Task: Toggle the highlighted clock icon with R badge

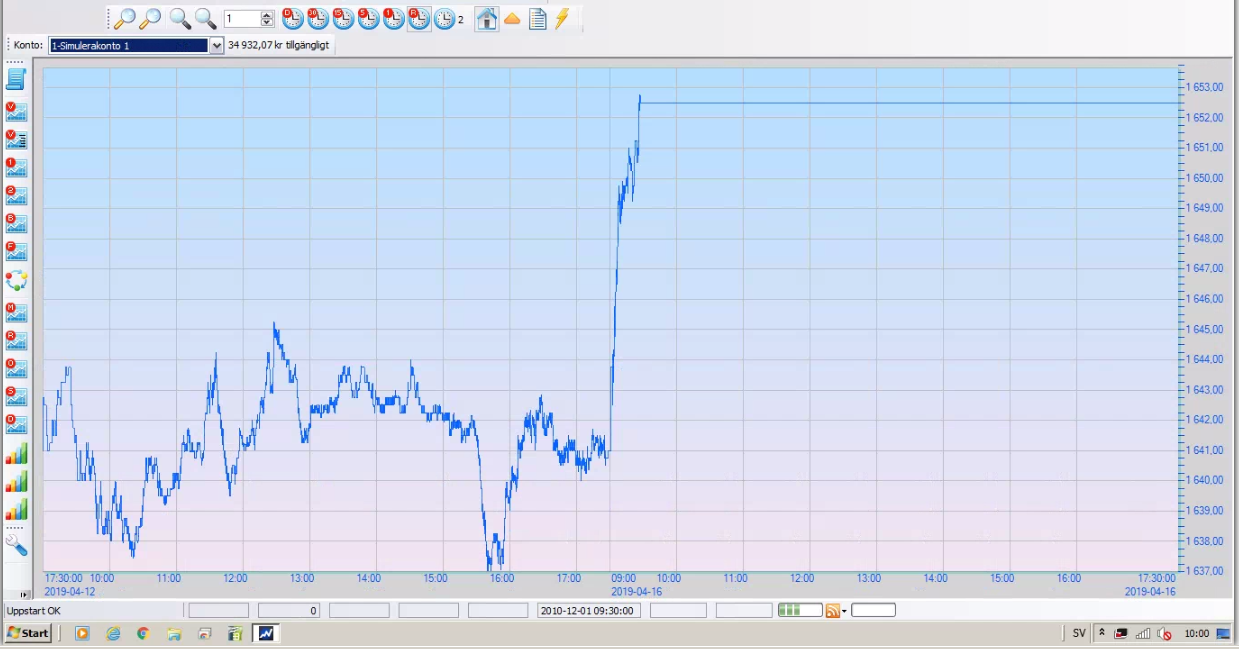Action: coord(419,19)
